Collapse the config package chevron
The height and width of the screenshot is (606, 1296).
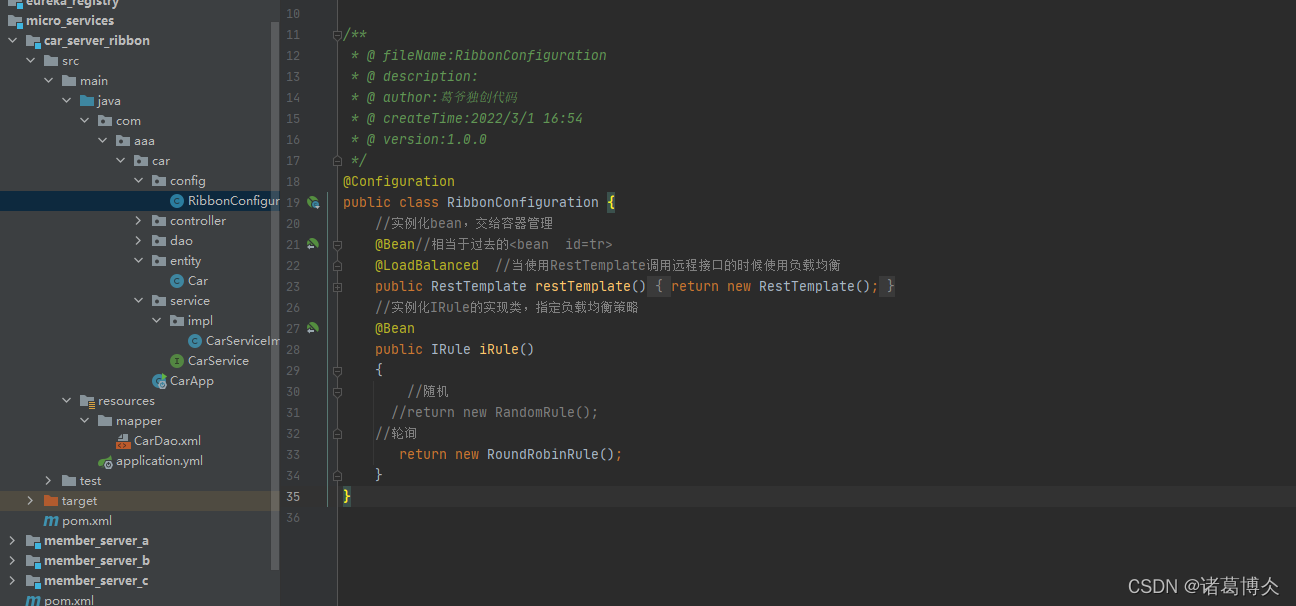coord(138,181)
